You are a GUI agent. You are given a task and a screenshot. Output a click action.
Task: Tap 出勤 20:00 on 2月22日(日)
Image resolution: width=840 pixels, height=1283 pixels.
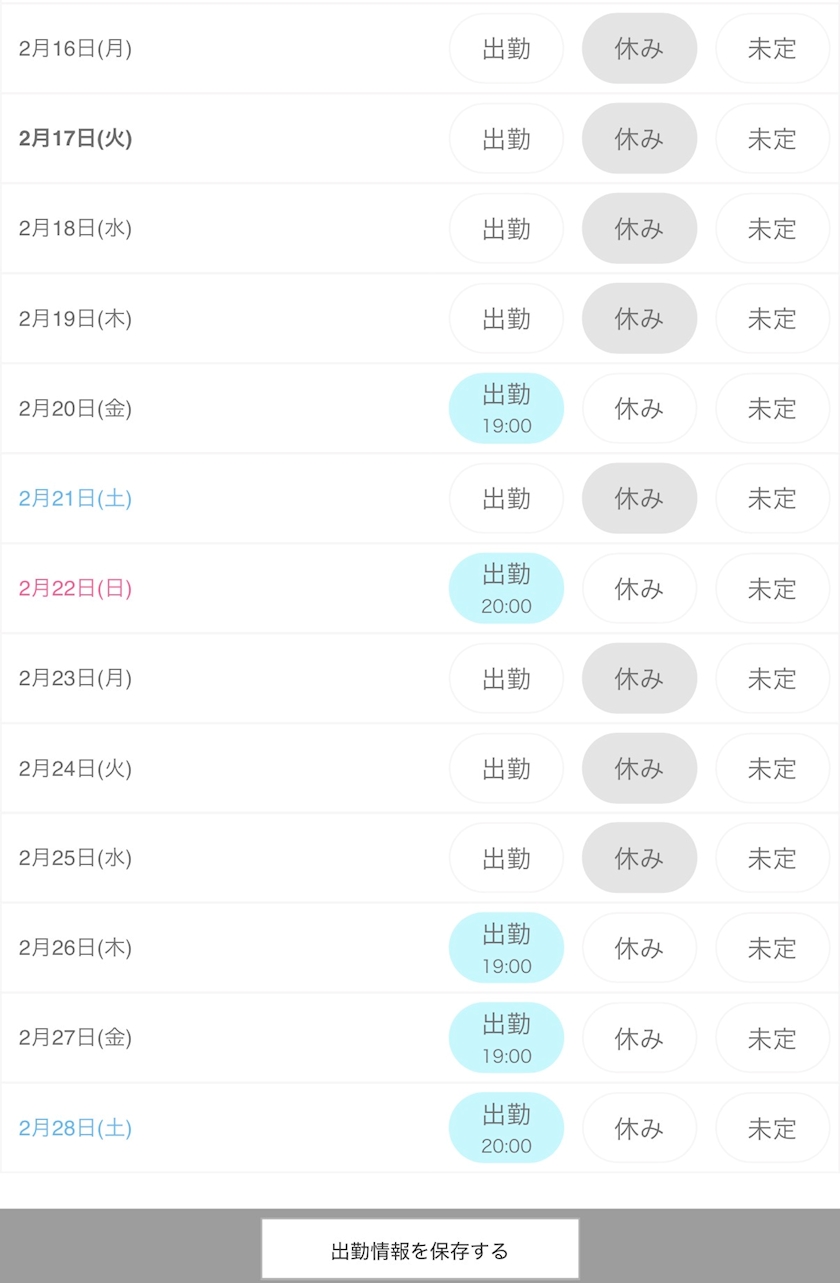[x=506, y=588]
